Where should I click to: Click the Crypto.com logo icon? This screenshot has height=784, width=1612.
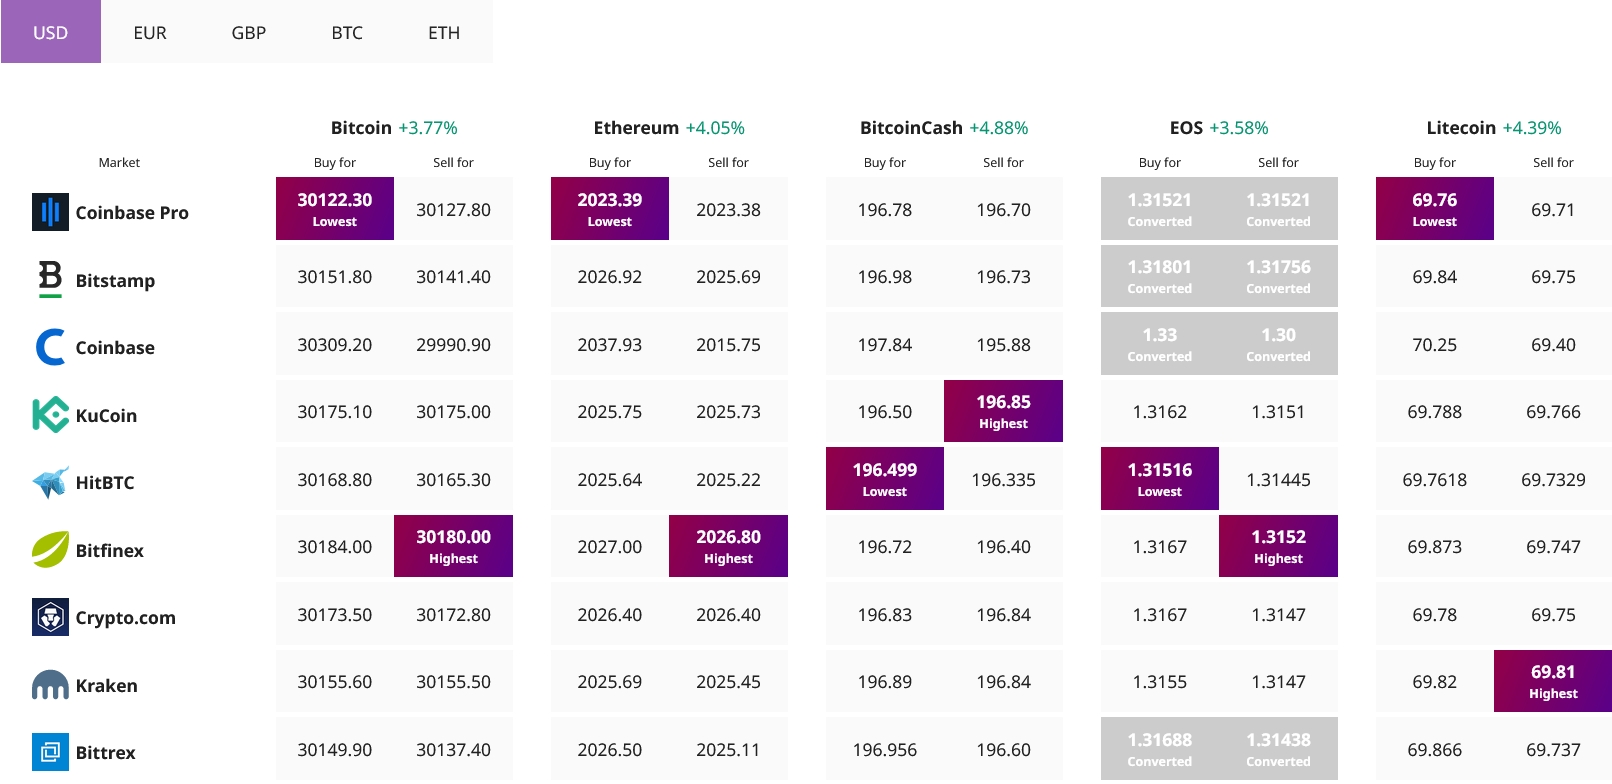click(50, 617)
